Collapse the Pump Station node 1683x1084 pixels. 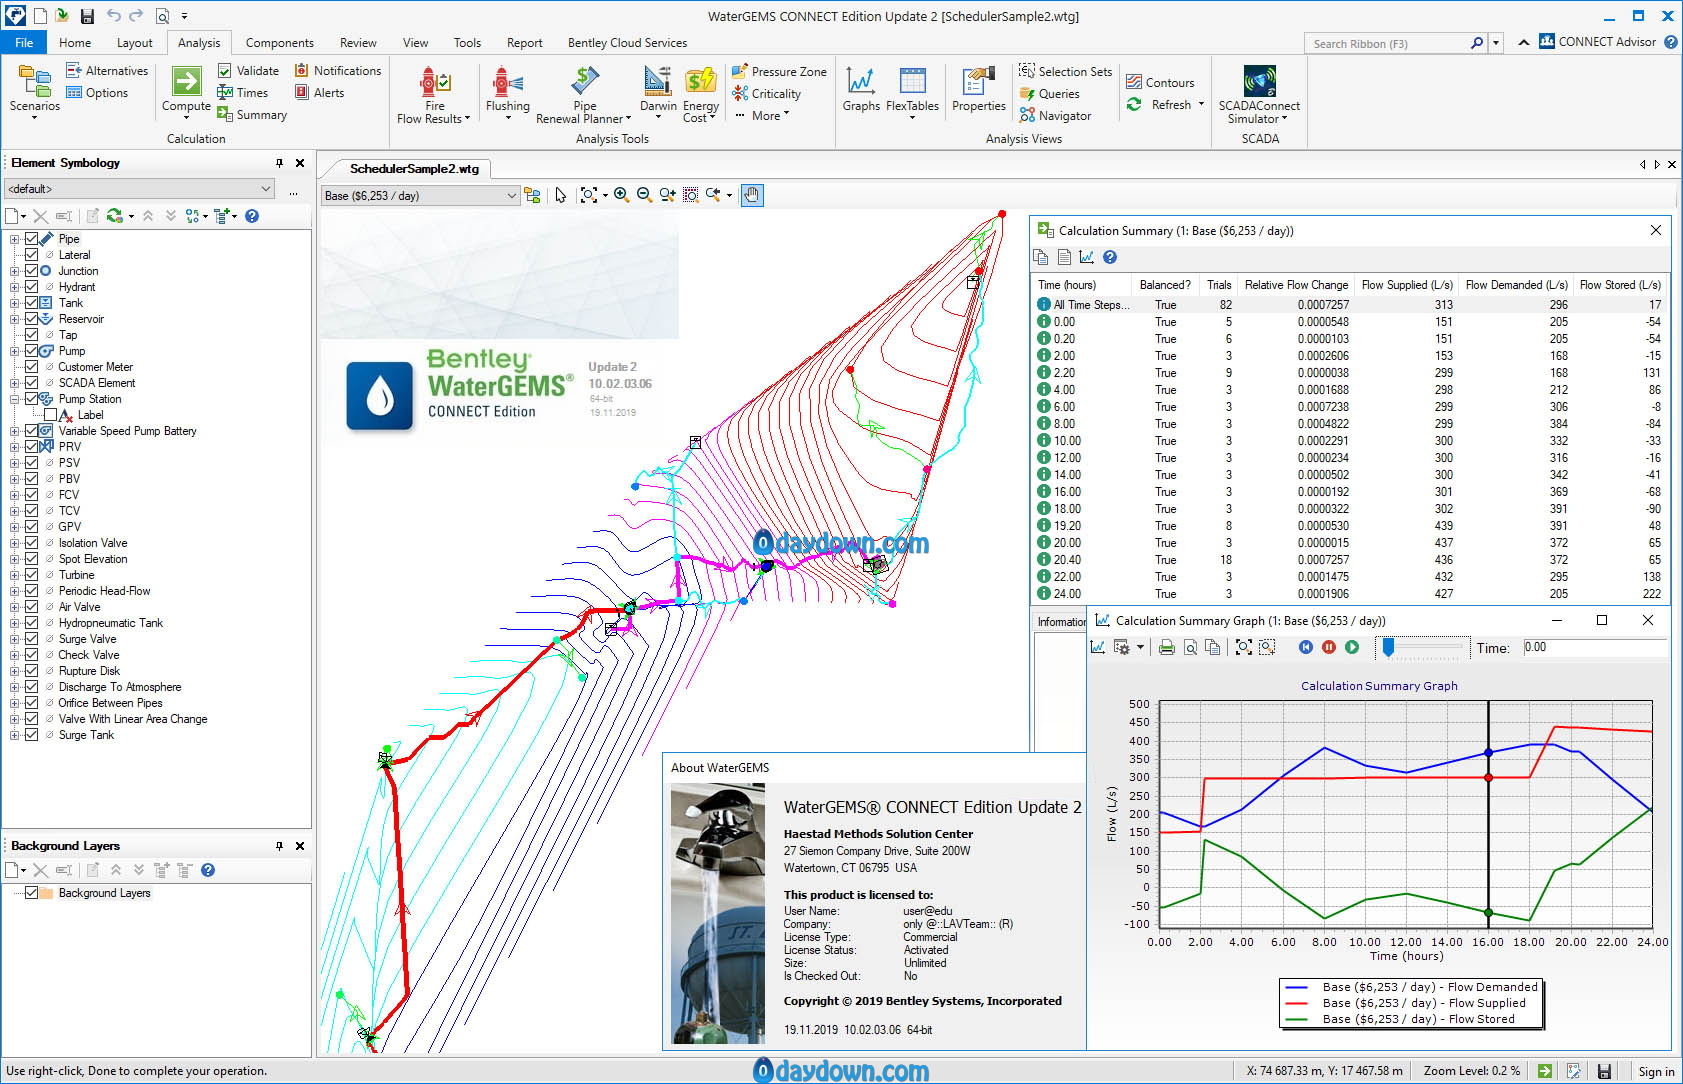click(x=14, y=399)
